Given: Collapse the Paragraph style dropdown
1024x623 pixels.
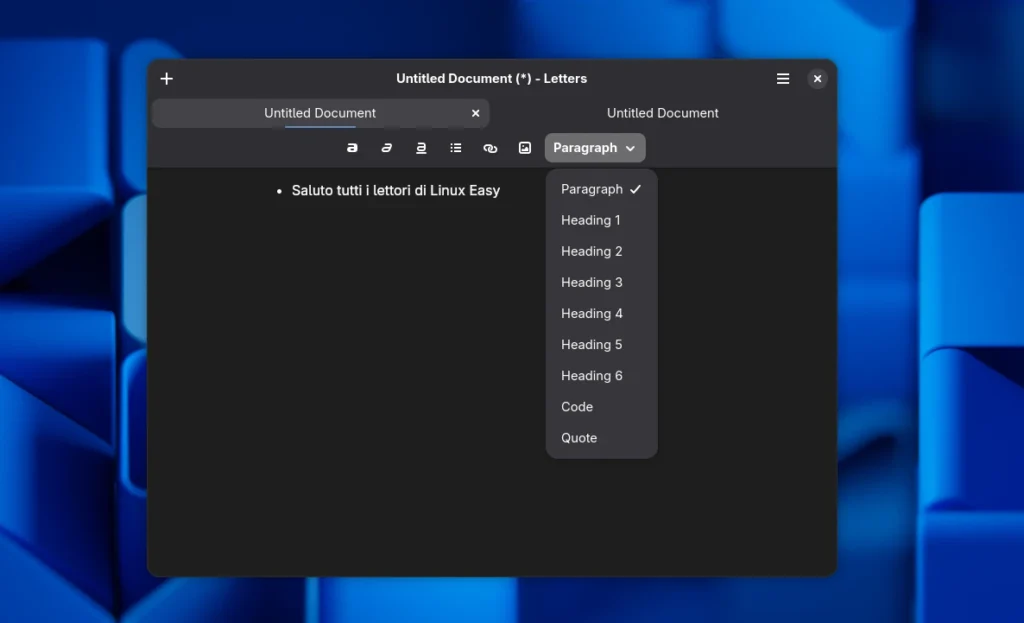Looking at the screenshot, I should 595,148.
